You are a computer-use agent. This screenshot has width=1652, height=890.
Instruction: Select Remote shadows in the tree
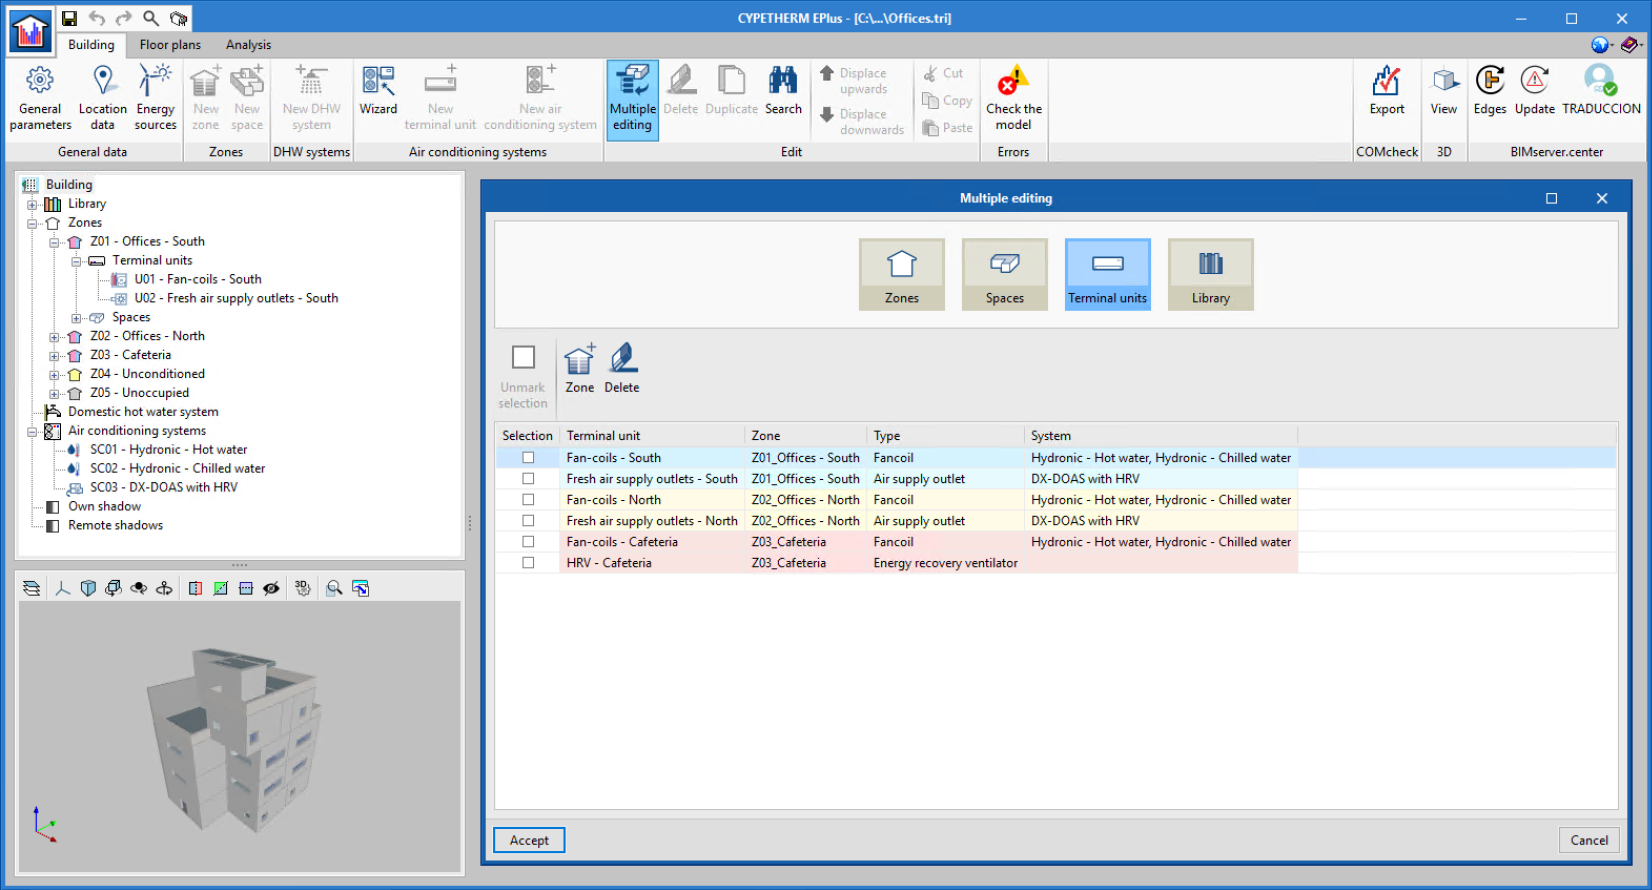tap(115, 526)
